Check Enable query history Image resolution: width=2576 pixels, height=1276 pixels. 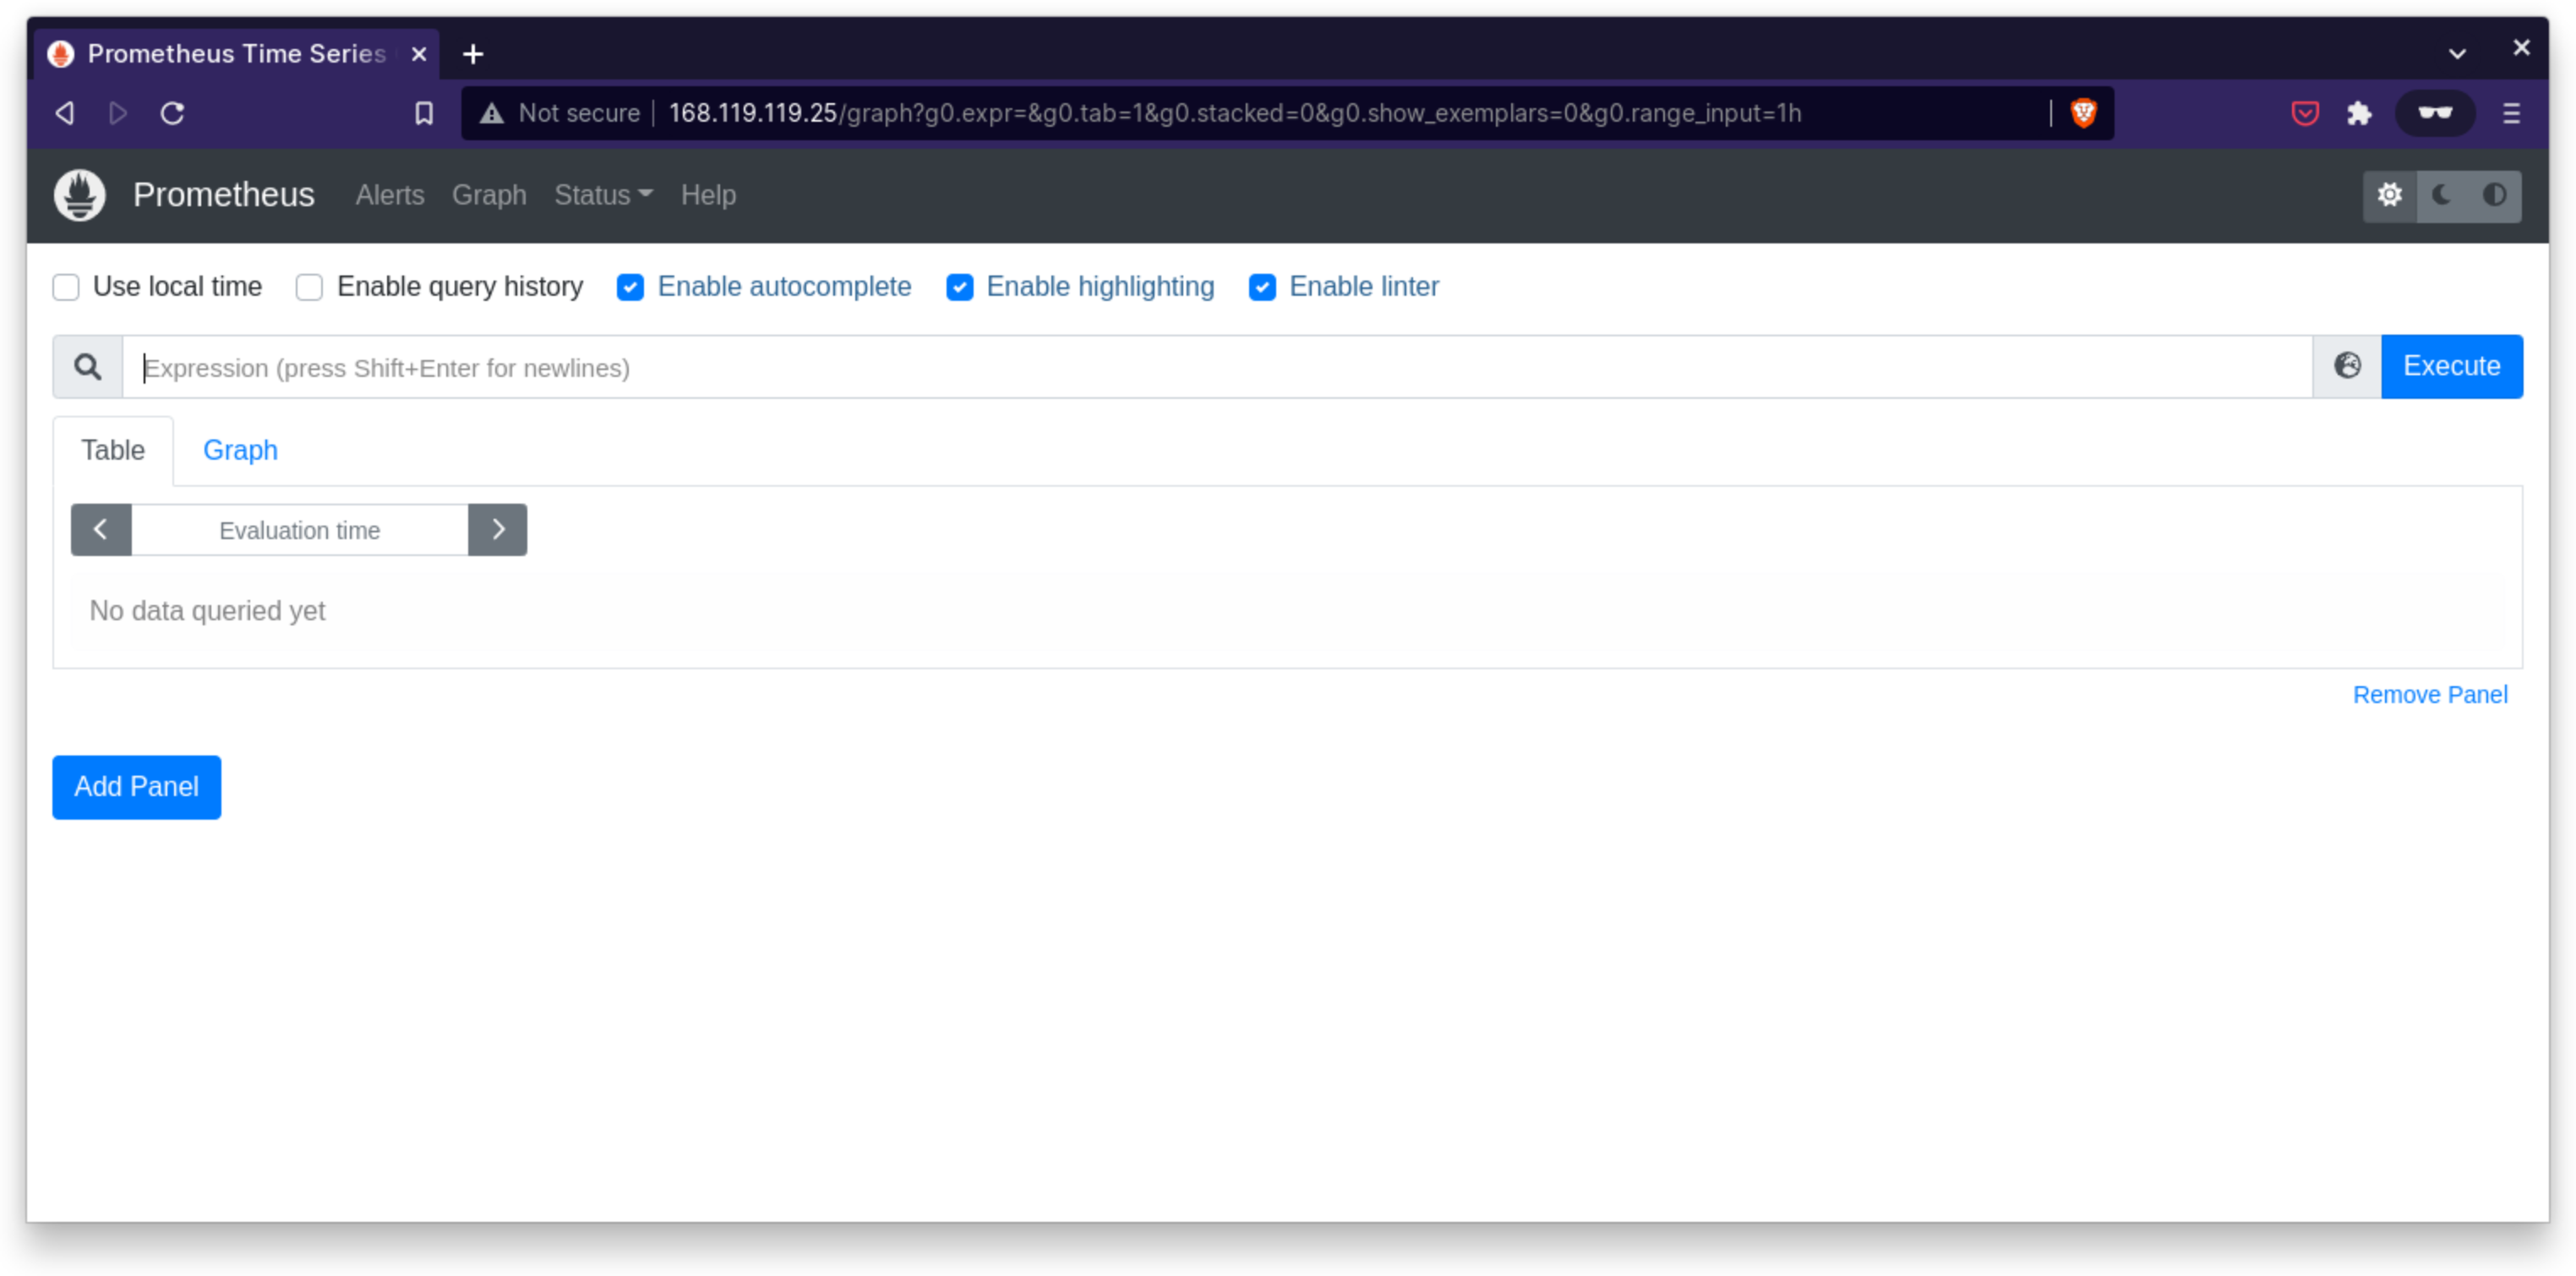coord(309,287)
